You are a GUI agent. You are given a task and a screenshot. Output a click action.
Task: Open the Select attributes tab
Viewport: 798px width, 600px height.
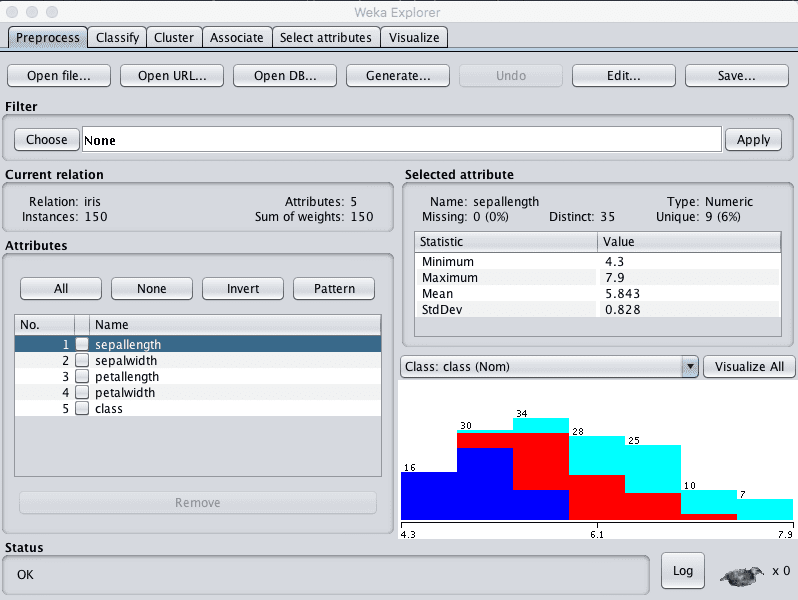tap(326, 38)
